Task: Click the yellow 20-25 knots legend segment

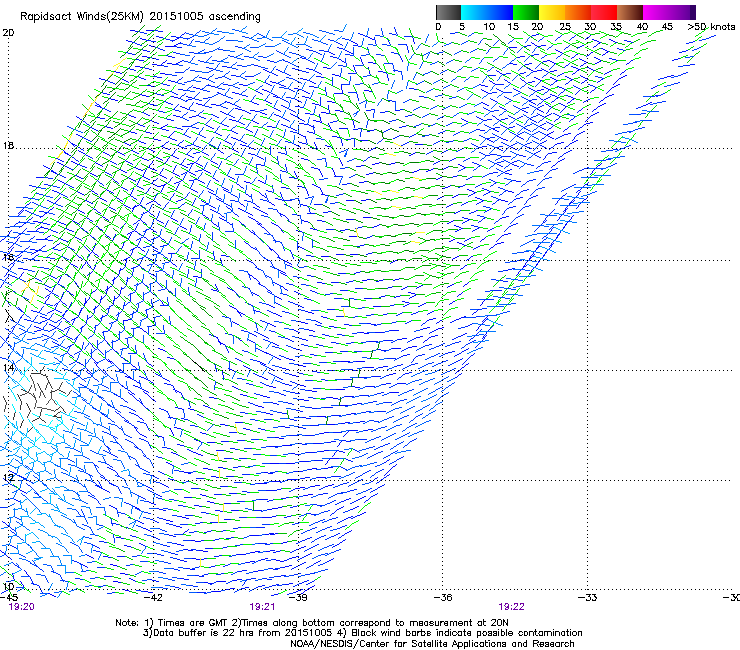Action: click(552, 12)
